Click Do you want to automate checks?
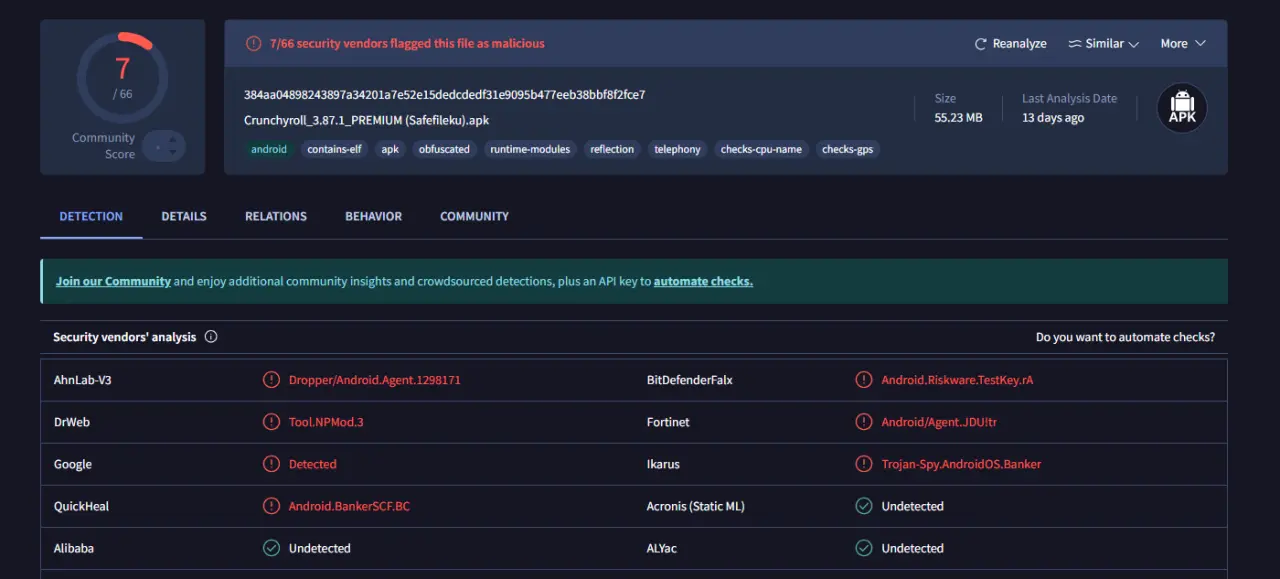The width and height of the screenshot is (1280, 579). (x=1125, y=337)
